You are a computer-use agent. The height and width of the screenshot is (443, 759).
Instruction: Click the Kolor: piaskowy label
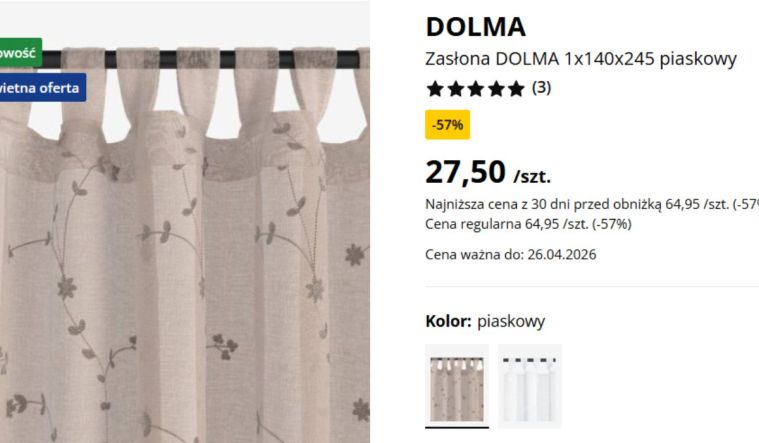(485, 321)
